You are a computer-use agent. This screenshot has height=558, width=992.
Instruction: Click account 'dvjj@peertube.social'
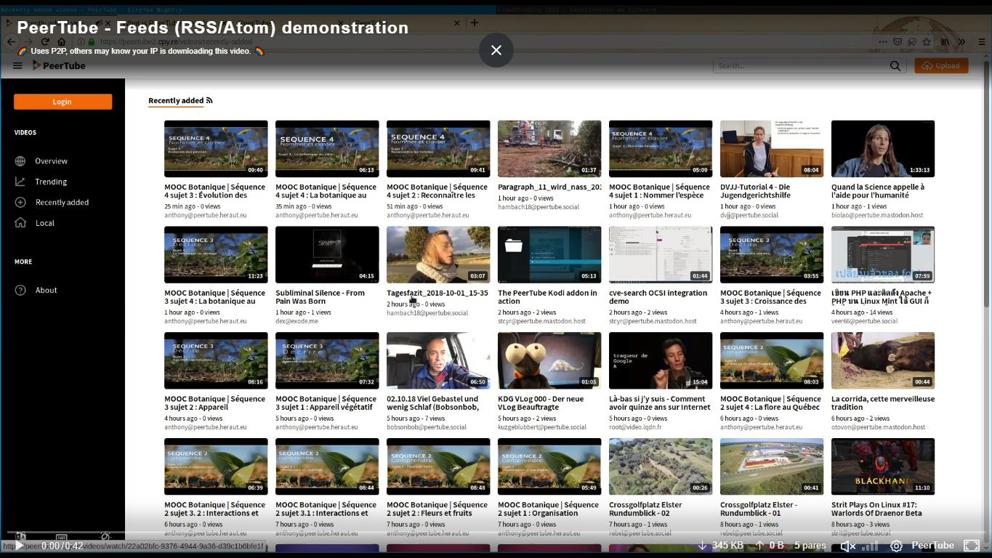click(749, 215)
